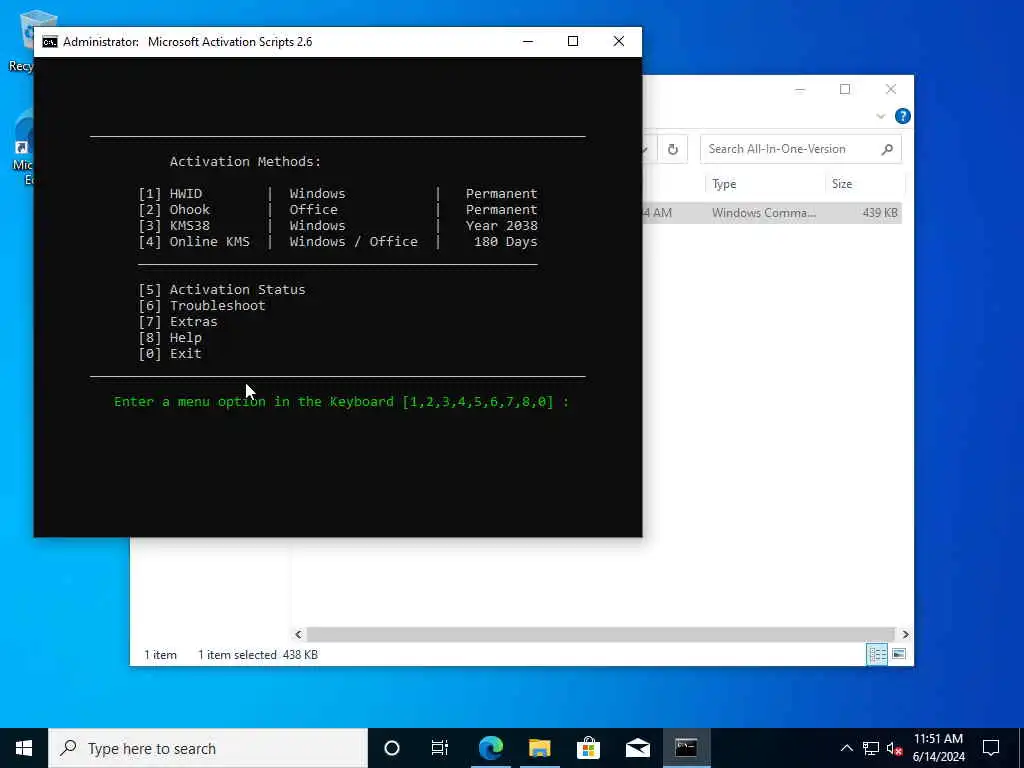Click the 180 Days text
The width and height of the screenshot is (1024, 768).
tap(505, 242)
